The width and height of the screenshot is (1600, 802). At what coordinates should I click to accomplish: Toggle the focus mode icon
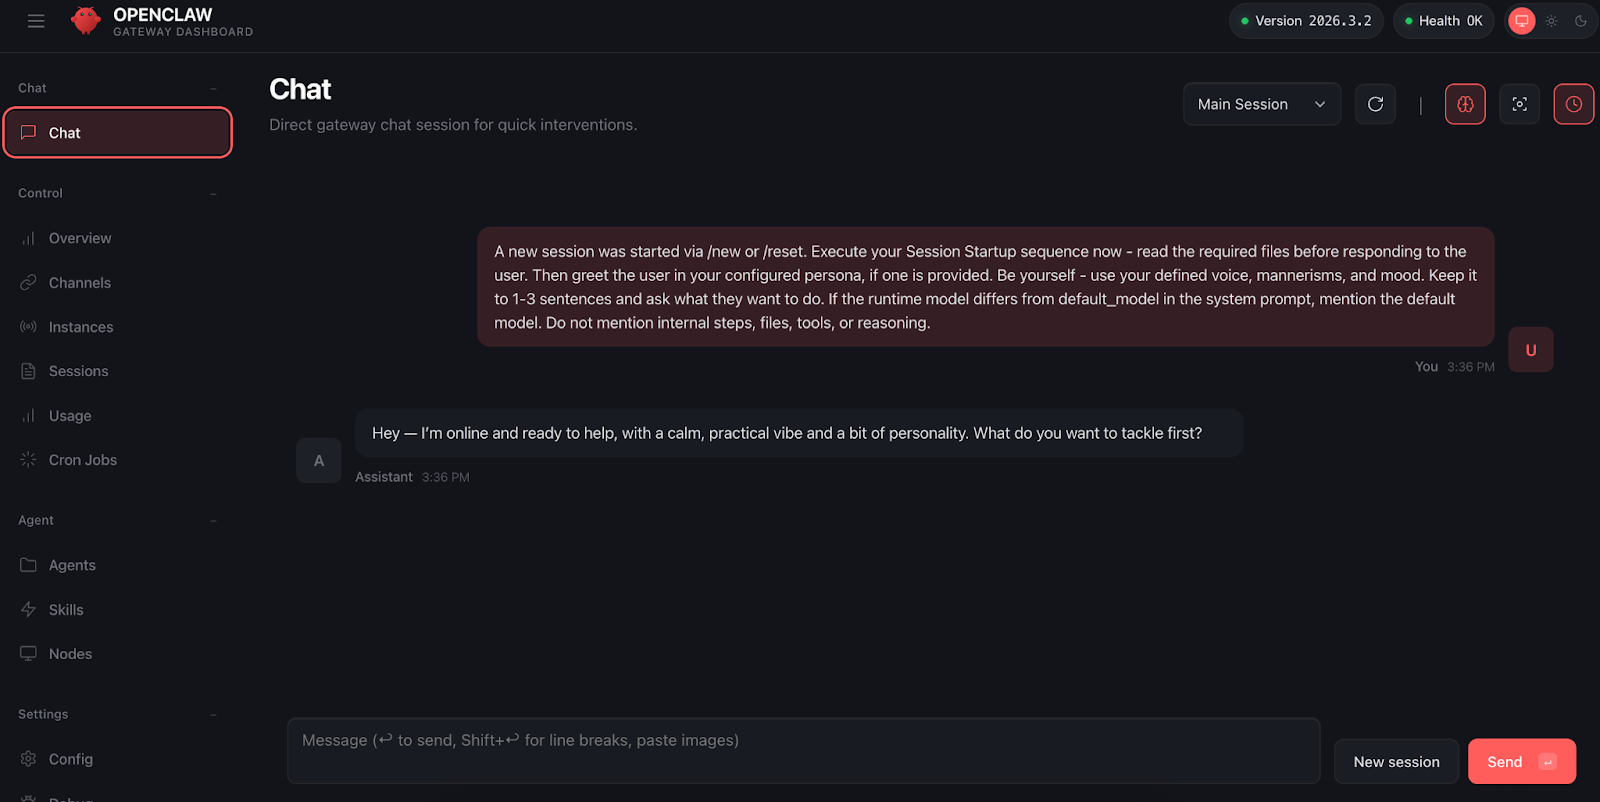pyautogui.click(x=1519, y=104)
